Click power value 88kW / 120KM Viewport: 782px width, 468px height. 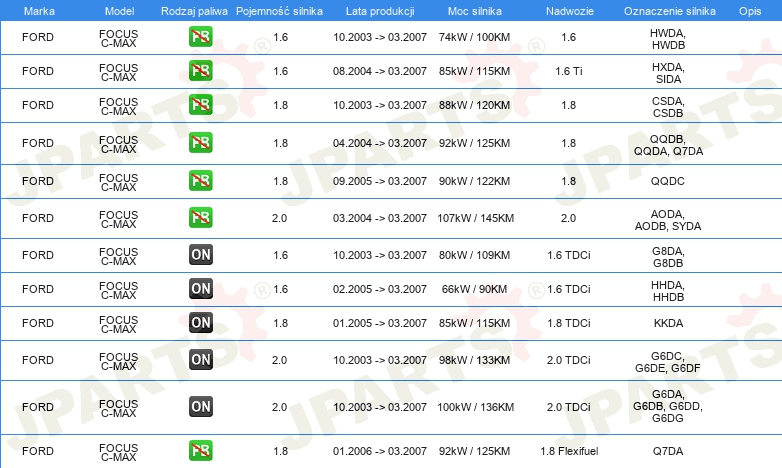click(x=474, y=105)
